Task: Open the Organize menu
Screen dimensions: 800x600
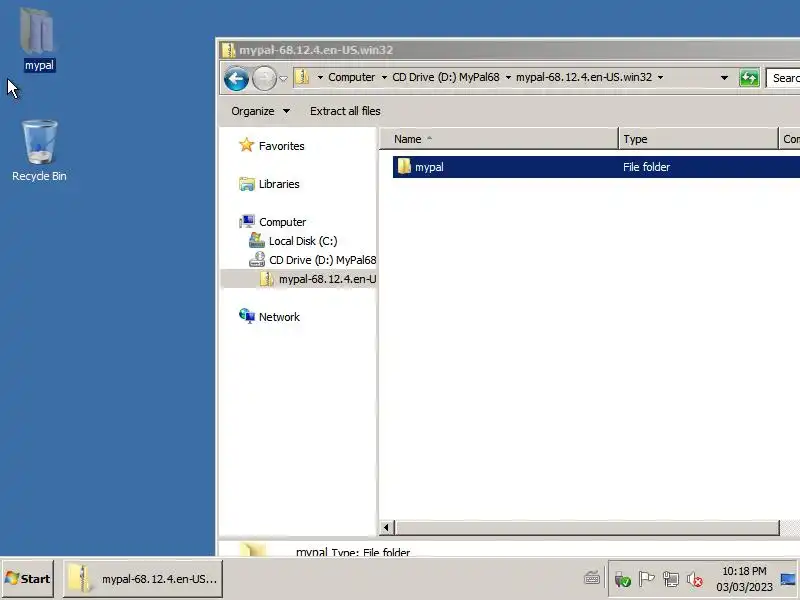Action: click(260, 111)
